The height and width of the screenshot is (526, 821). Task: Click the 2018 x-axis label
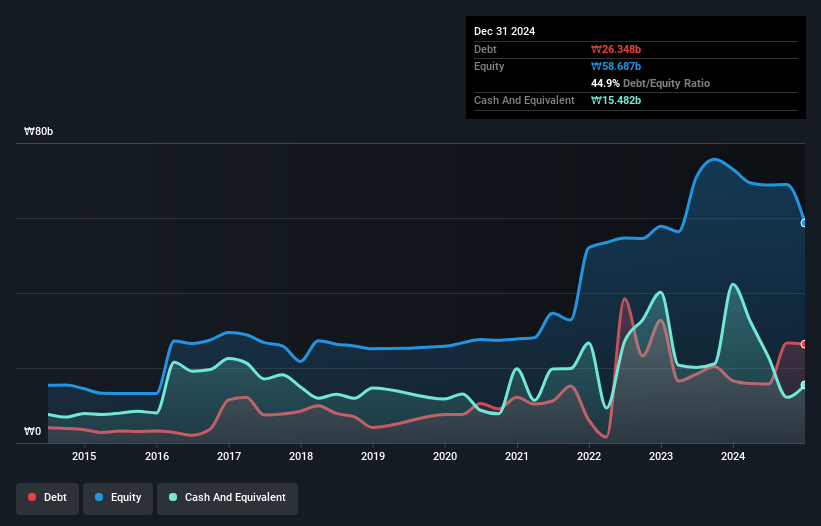pyautogui.click(x=301, y=456)
